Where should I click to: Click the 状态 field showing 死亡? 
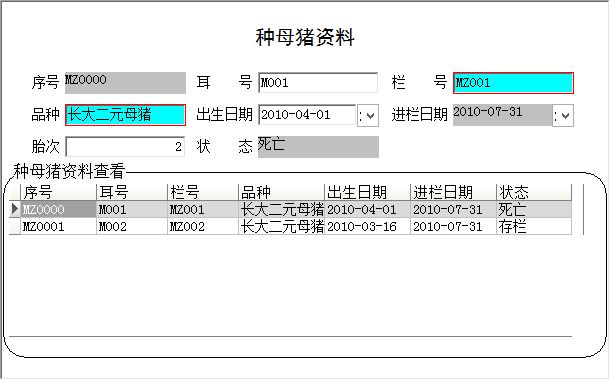(x=318, y=147)
